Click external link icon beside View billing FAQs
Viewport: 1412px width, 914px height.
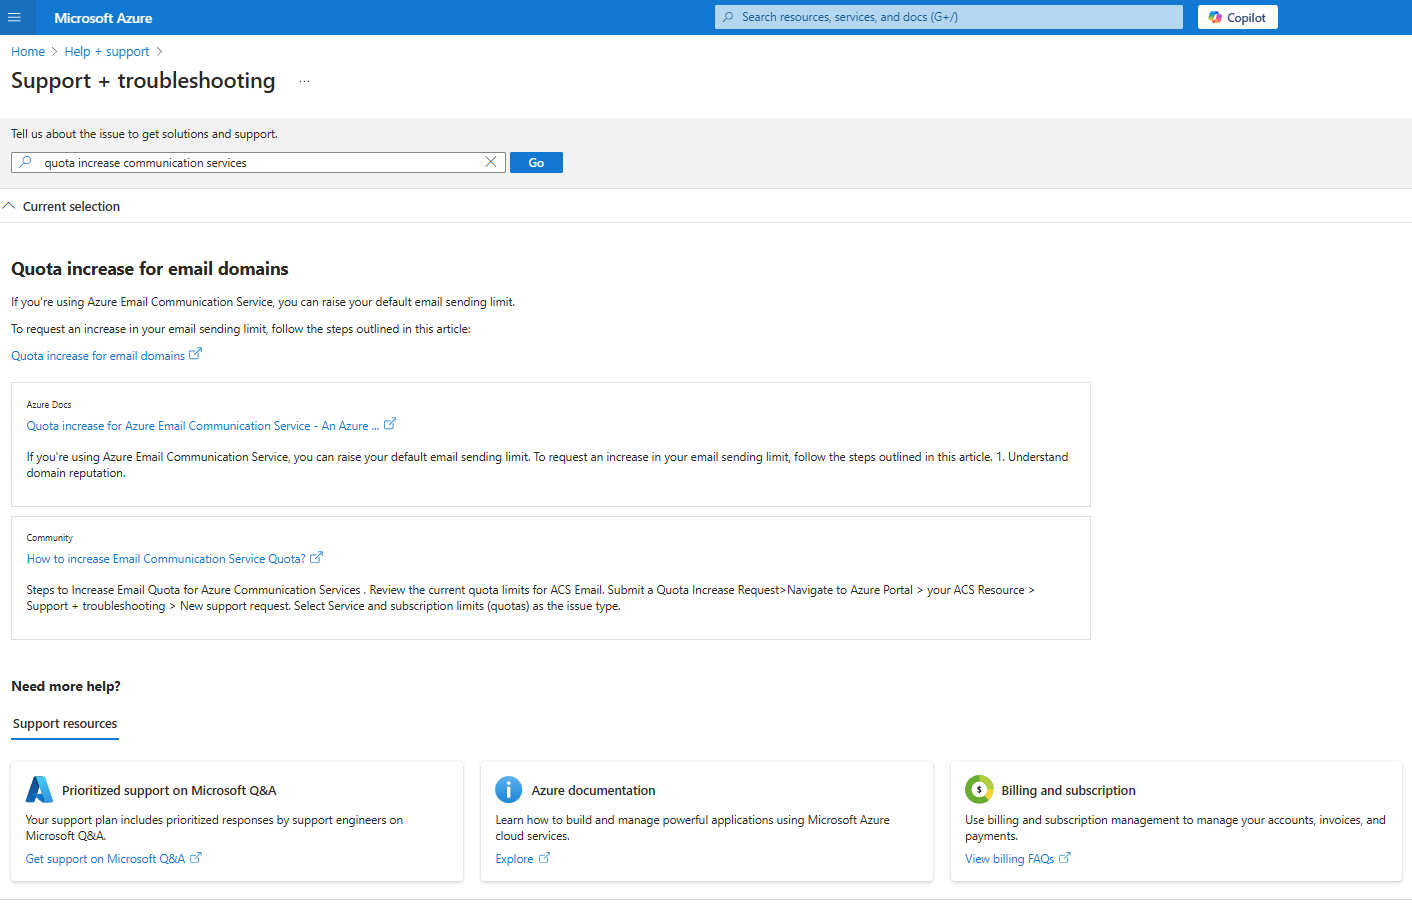[1065, 857]
